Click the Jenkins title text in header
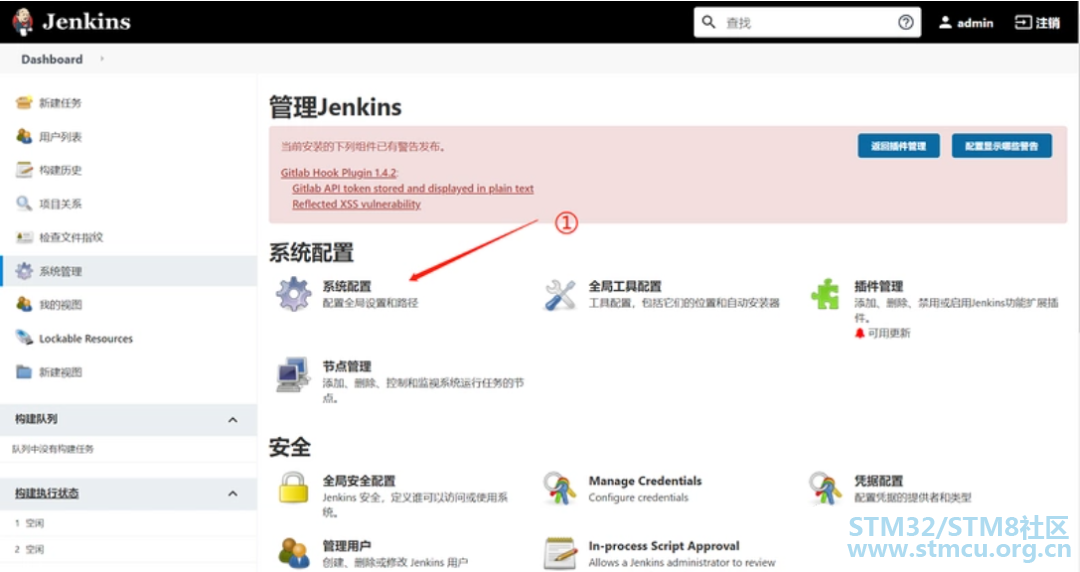This screenshot has height=572, width=1080. [86, 21]
